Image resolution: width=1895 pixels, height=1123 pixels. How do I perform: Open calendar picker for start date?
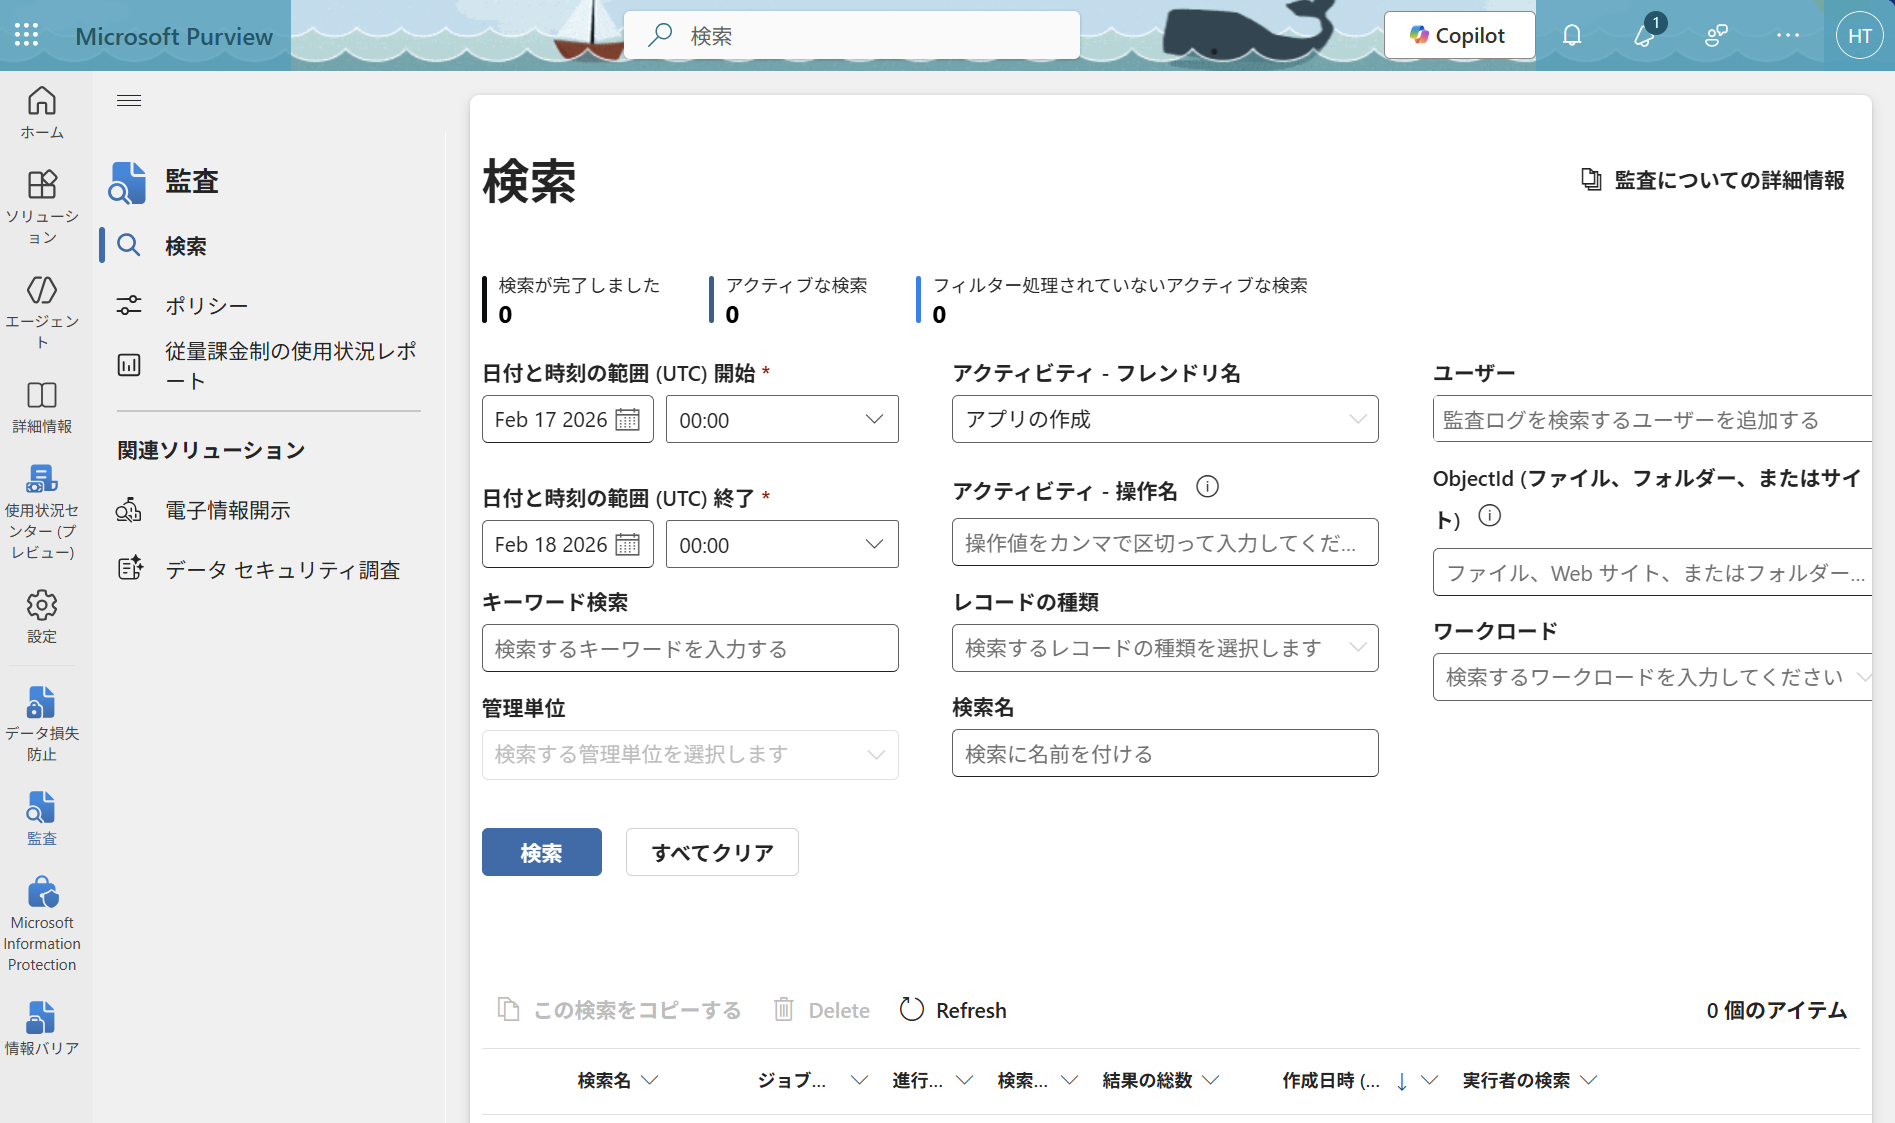click(627, 420)
